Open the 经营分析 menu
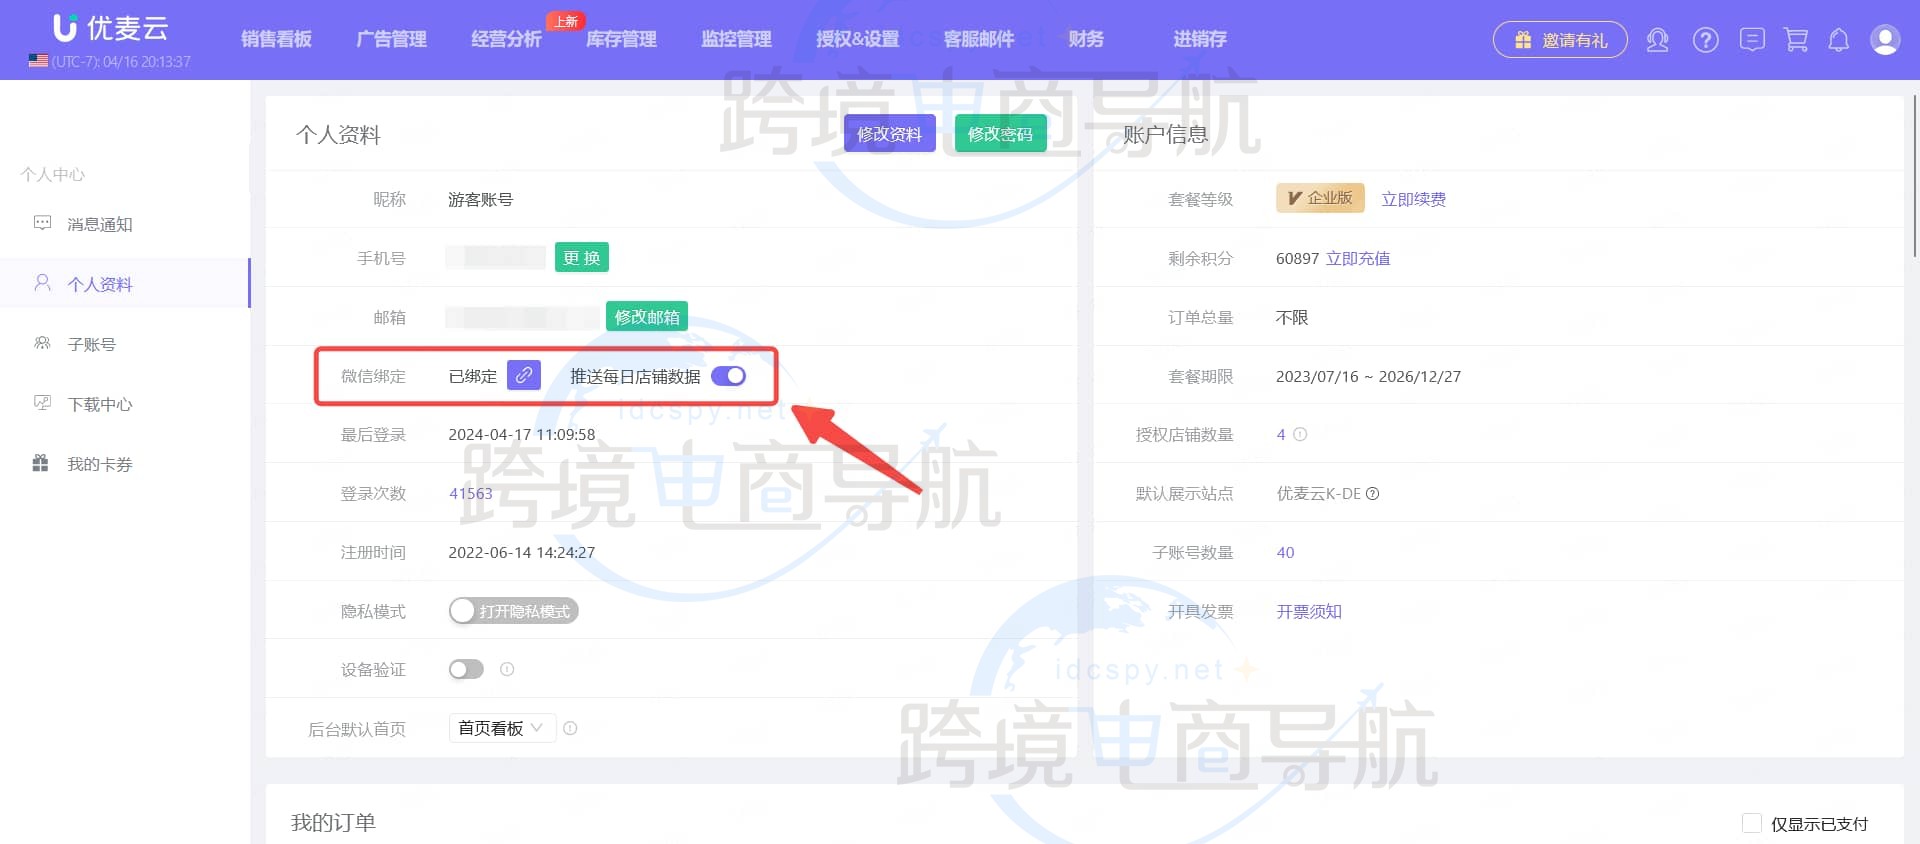 [x=506, y=39]
